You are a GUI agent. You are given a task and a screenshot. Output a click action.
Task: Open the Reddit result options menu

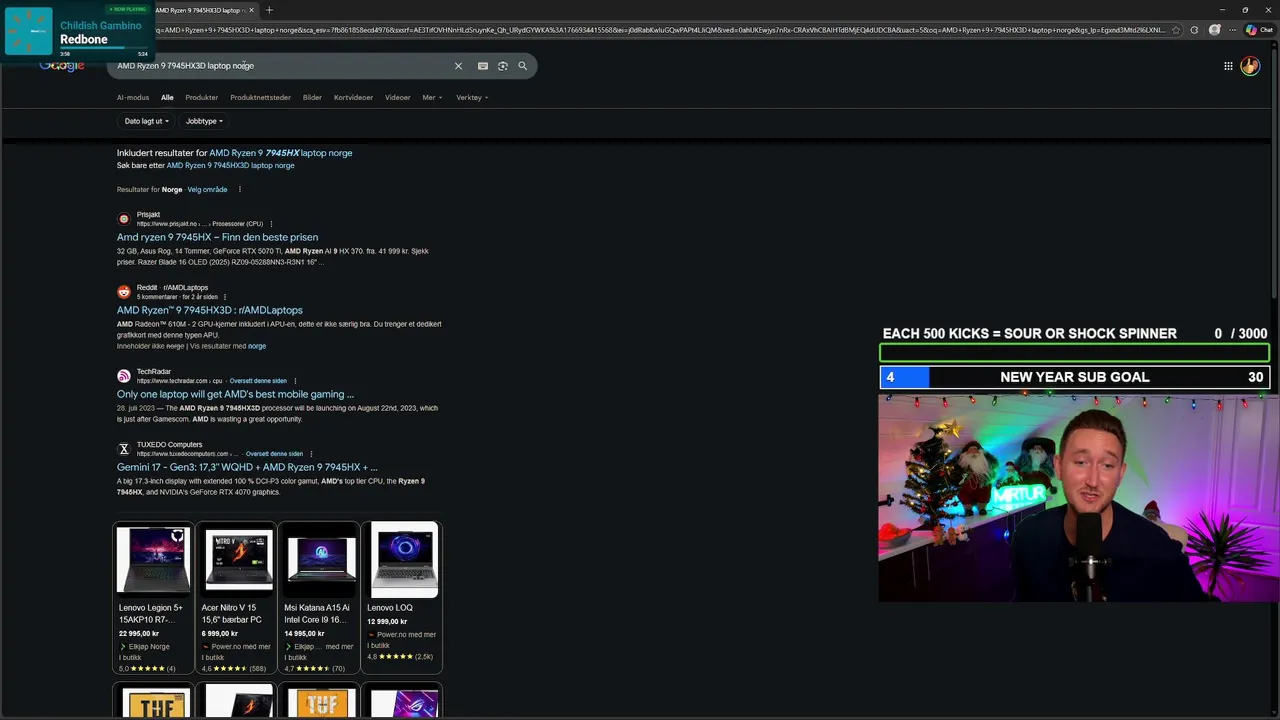pos(224,297)
